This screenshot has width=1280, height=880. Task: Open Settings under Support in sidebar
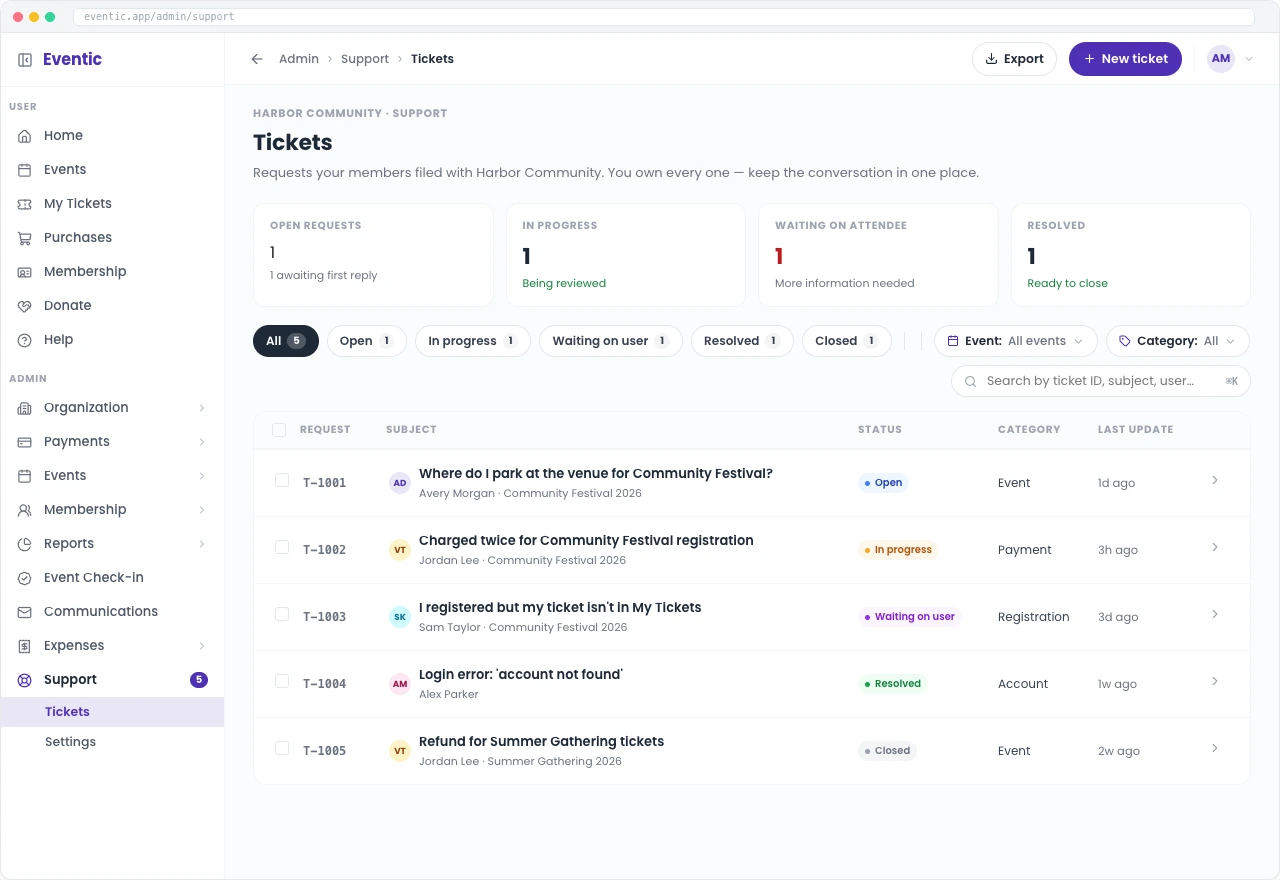(71, 742)
